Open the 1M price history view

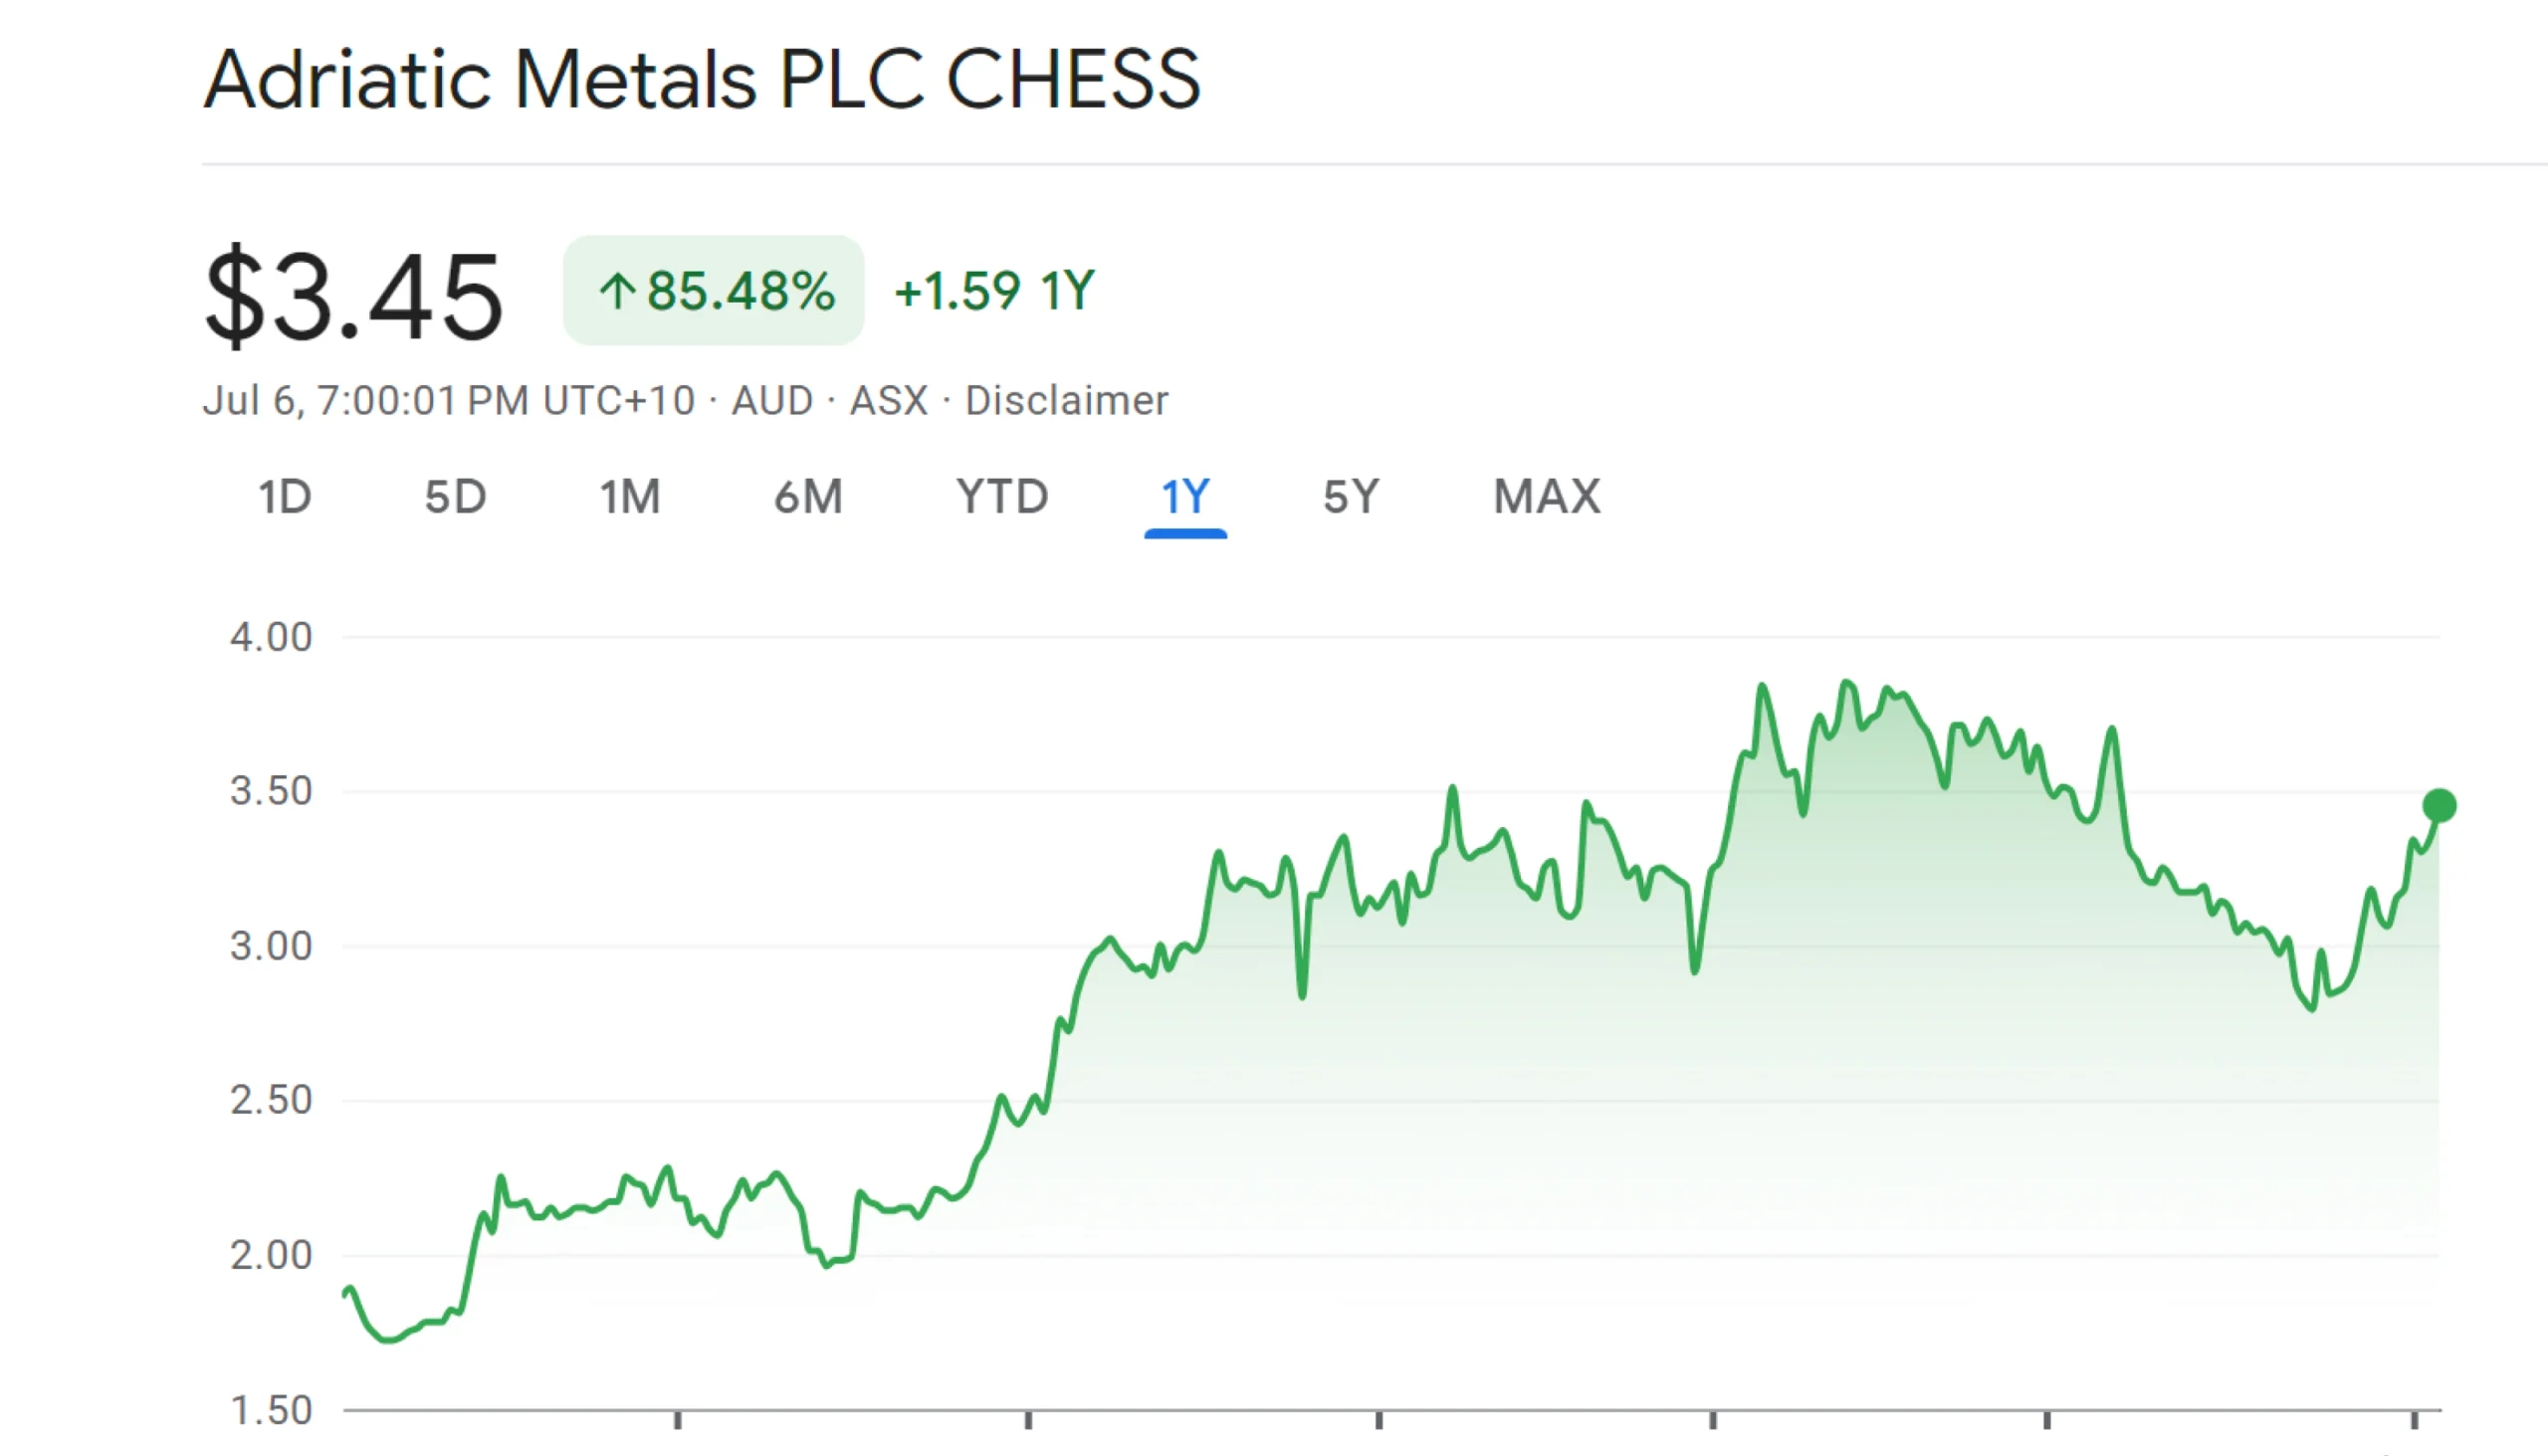click(630, 497)
